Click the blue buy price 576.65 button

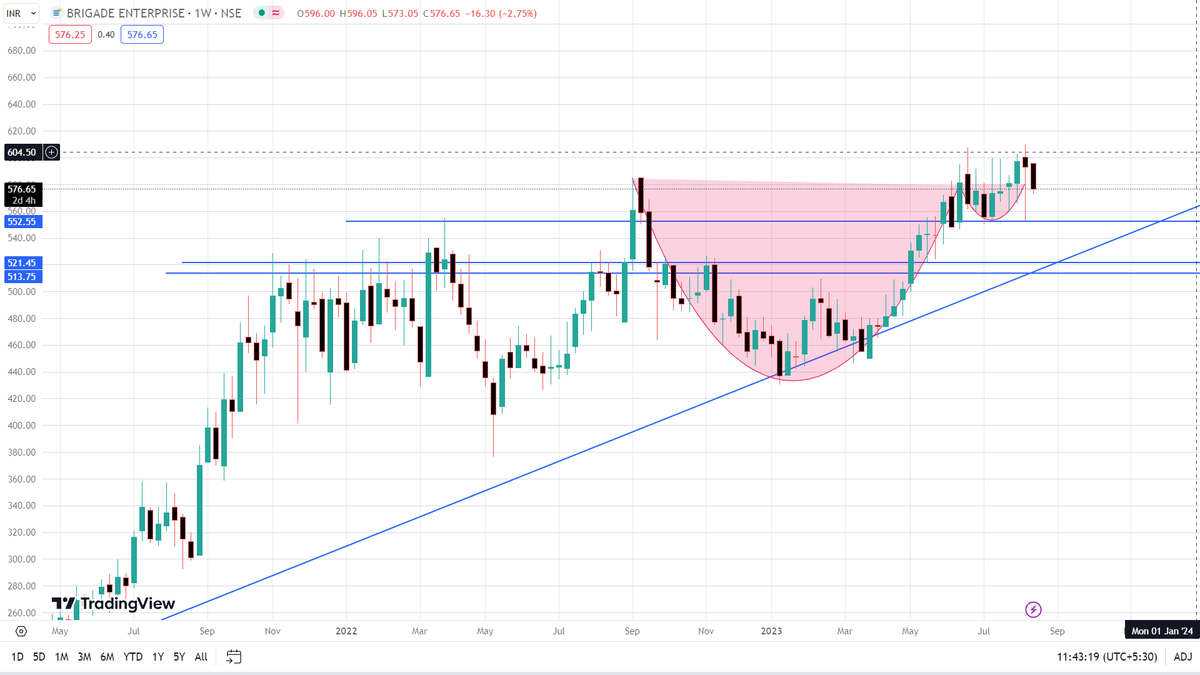[141, 34]
